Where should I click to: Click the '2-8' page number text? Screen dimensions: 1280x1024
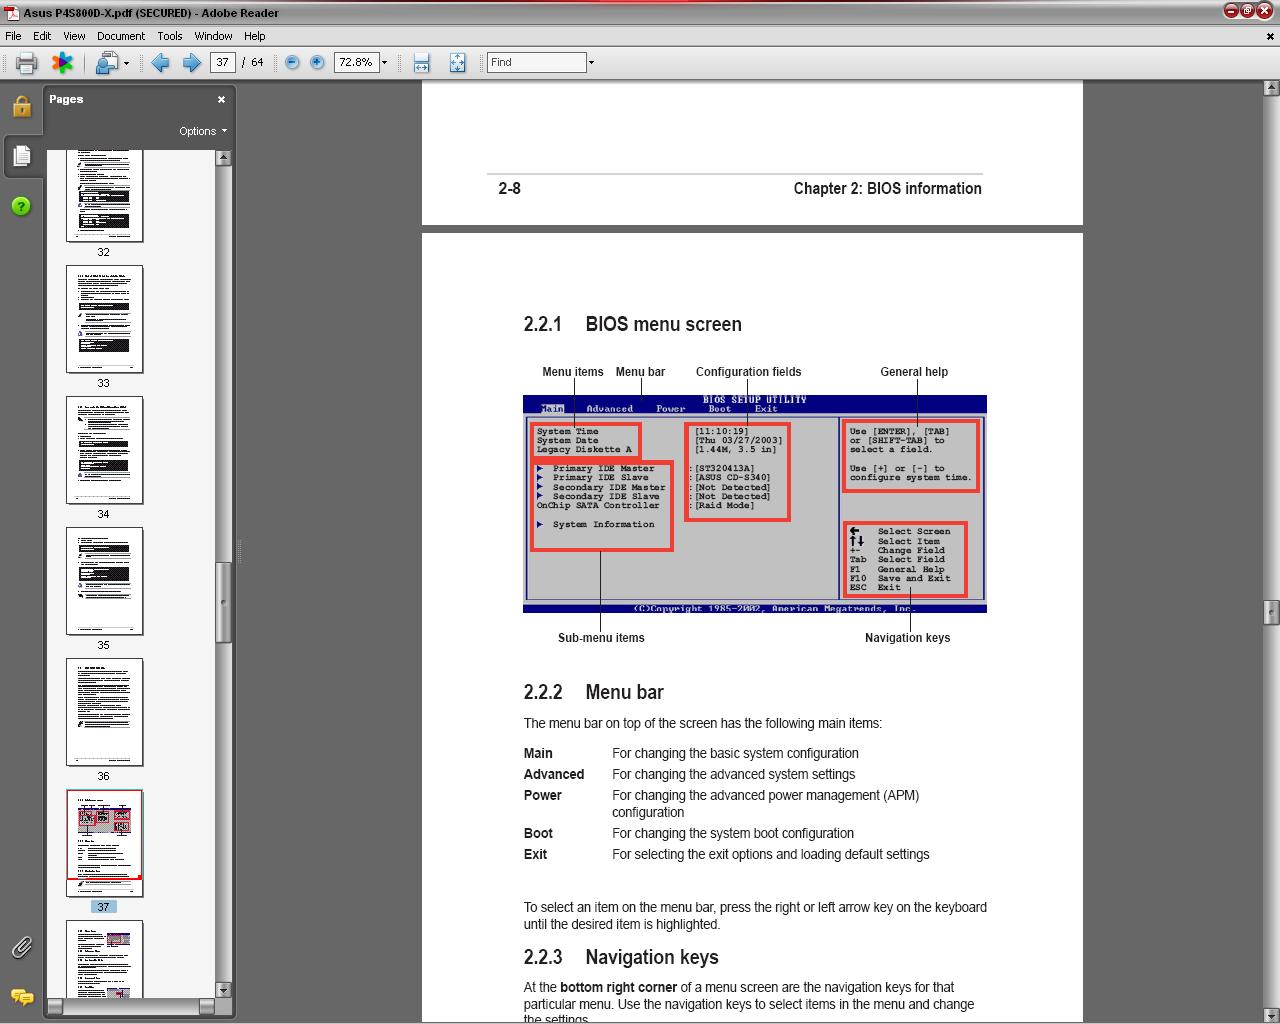coord(509,188)
